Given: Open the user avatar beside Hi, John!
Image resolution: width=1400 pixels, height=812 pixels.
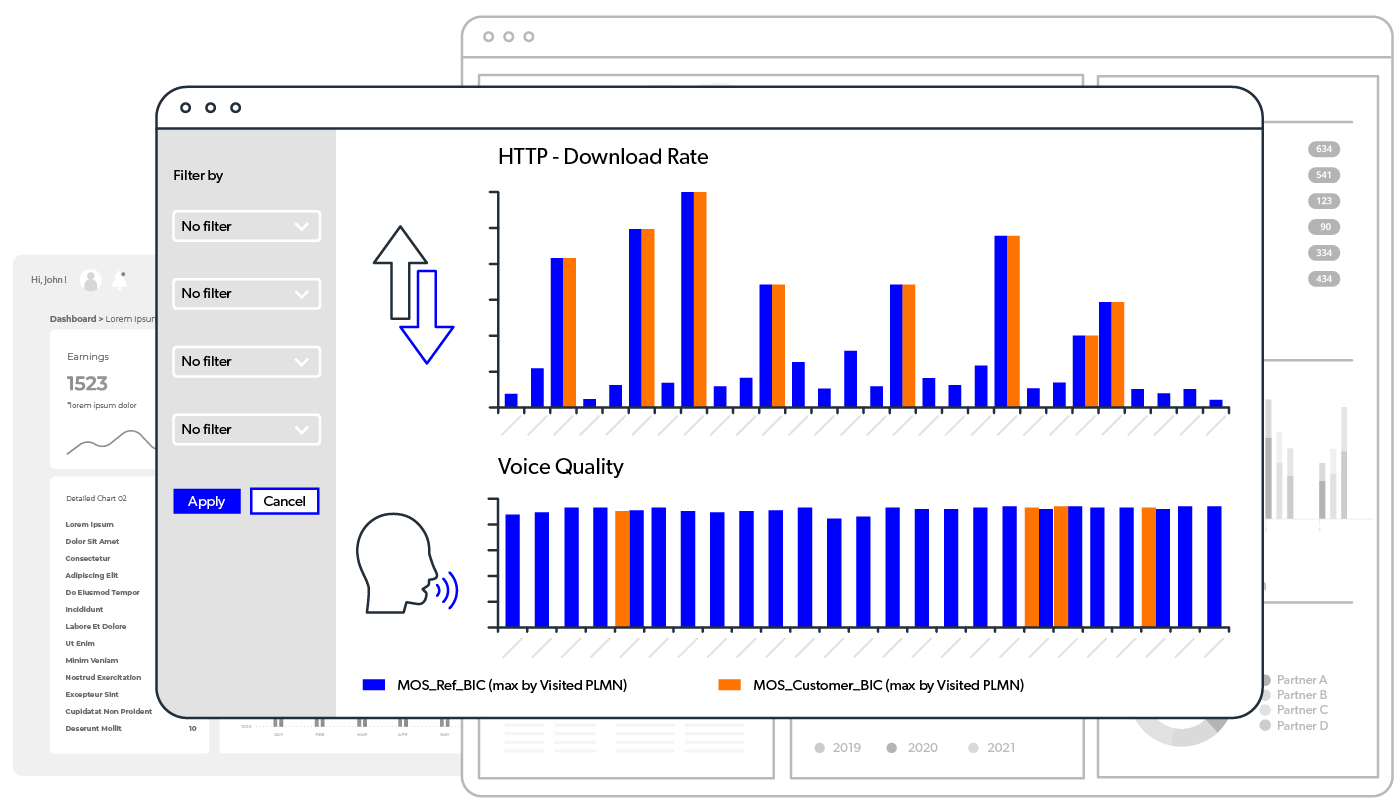Looking at the screenshot, I should click(x=91, y=280).
